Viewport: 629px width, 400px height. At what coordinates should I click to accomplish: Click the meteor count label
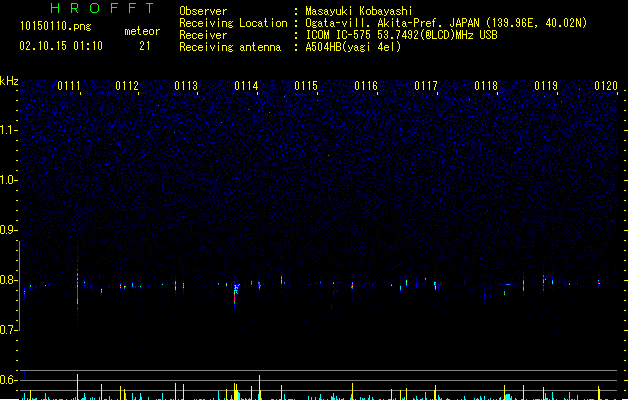click(x=142, y=31)
